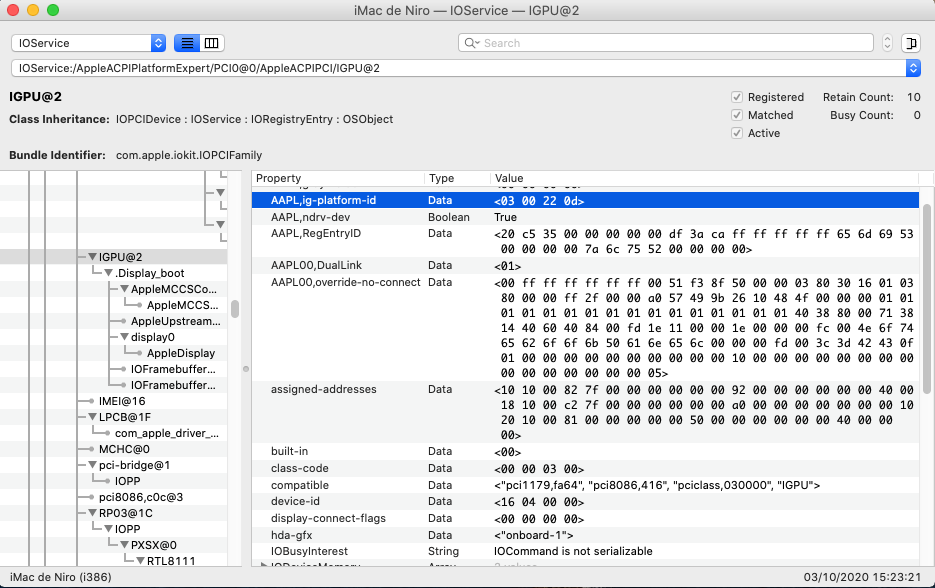Collapse the IGPU@2 tree node
Screen dimensions: 935x588
92,257
